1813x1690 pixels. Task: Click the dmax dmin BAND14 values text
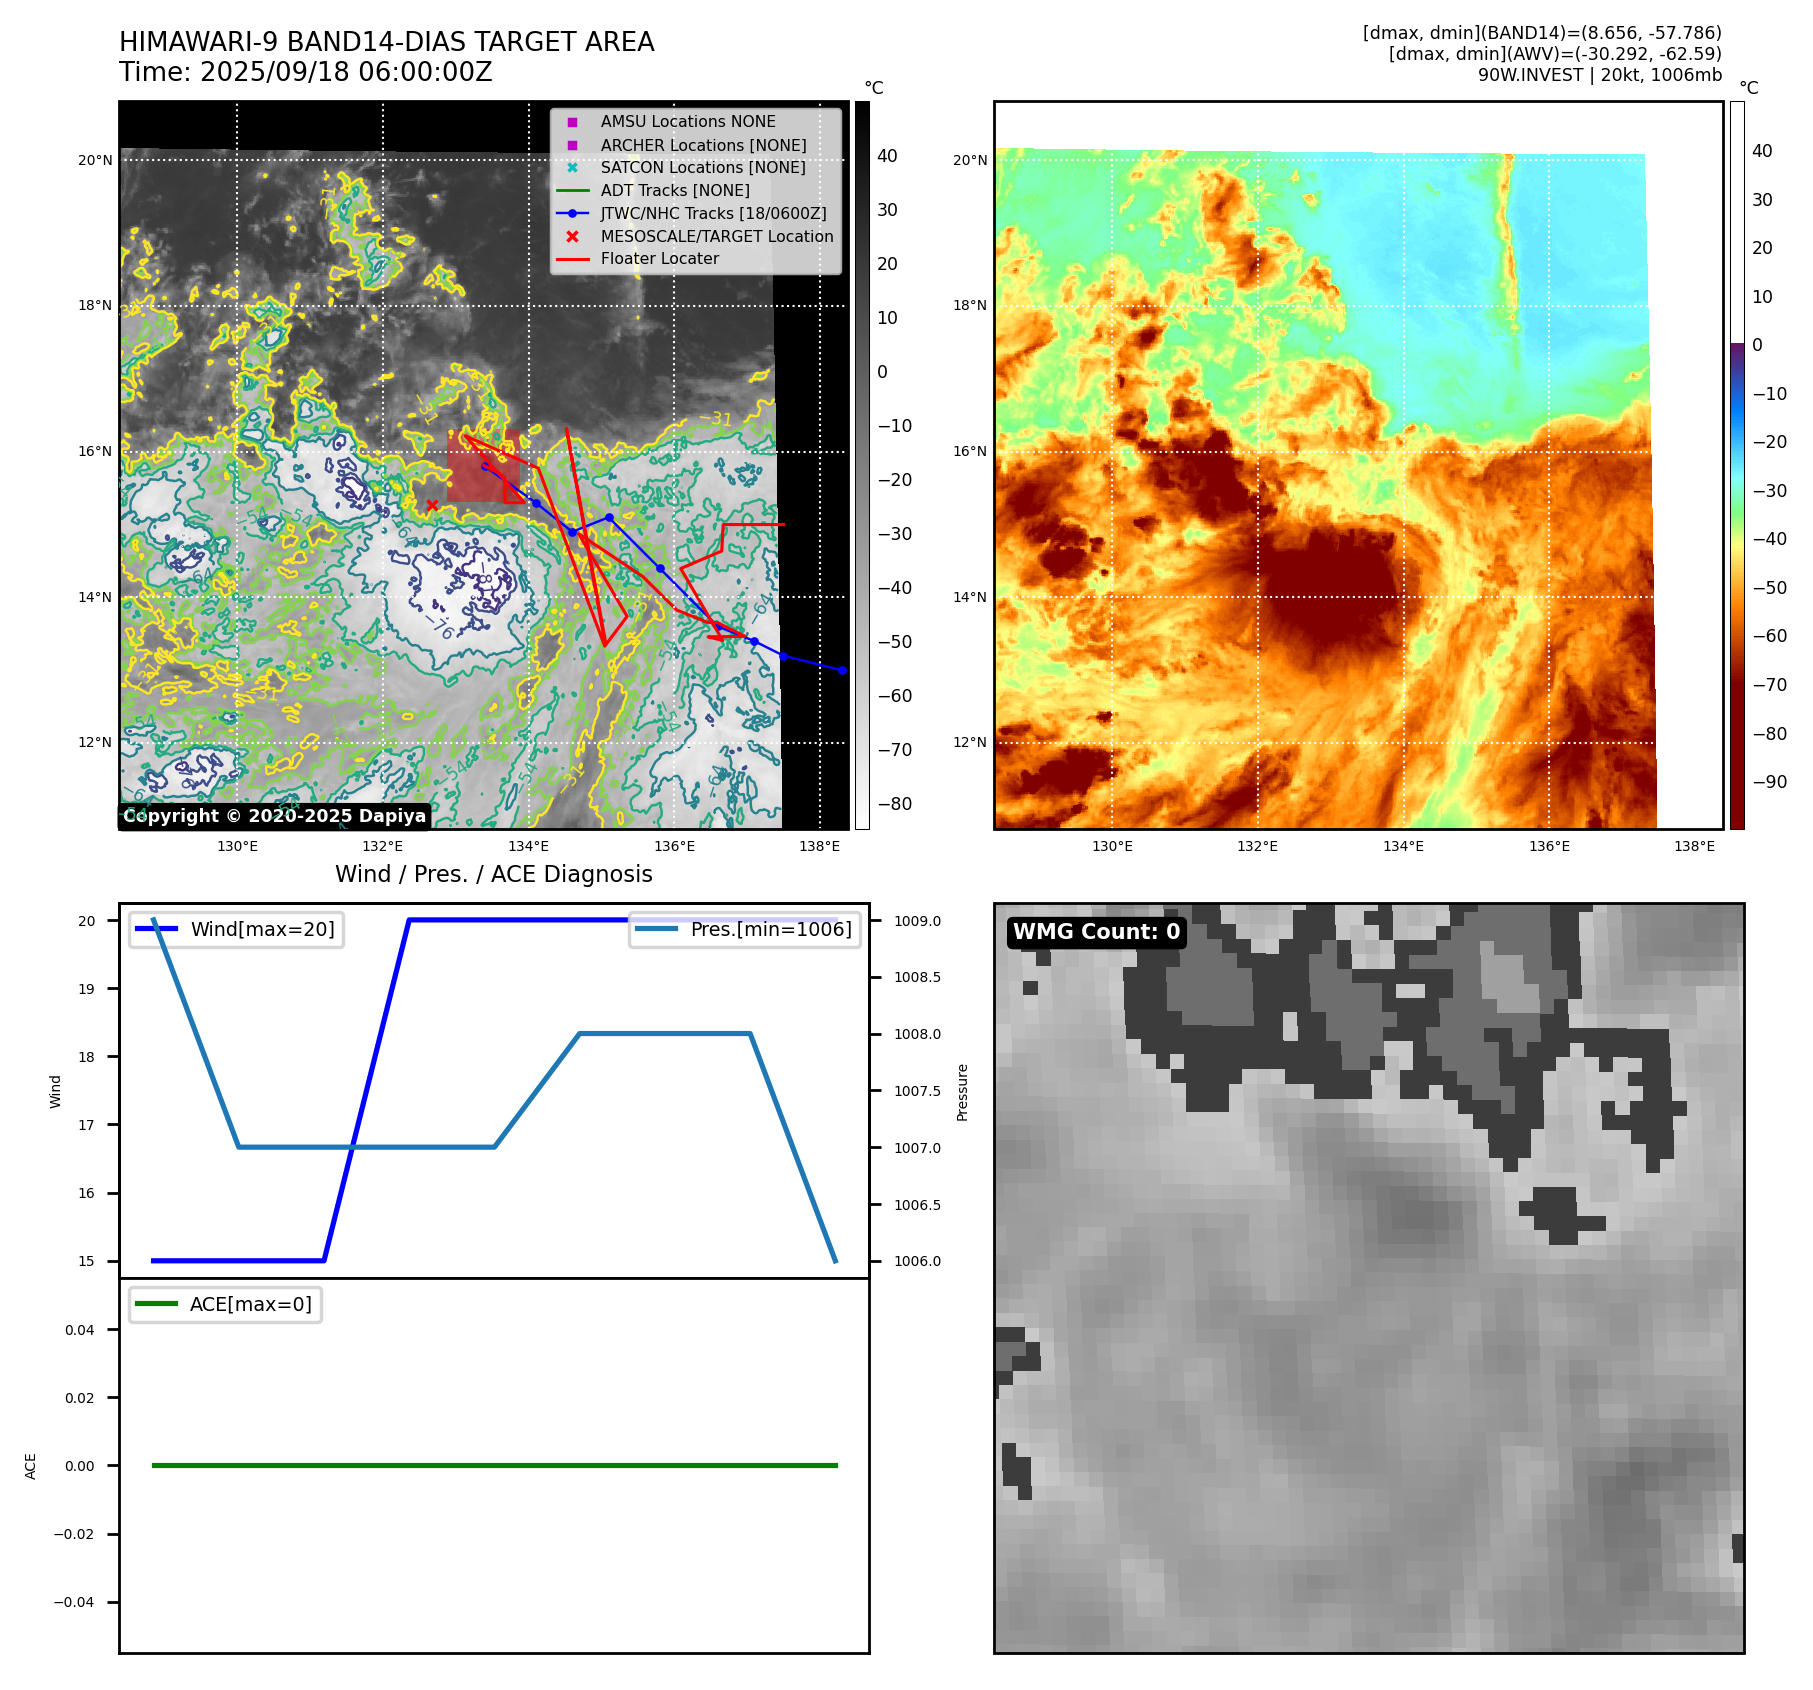(1542, 33)
